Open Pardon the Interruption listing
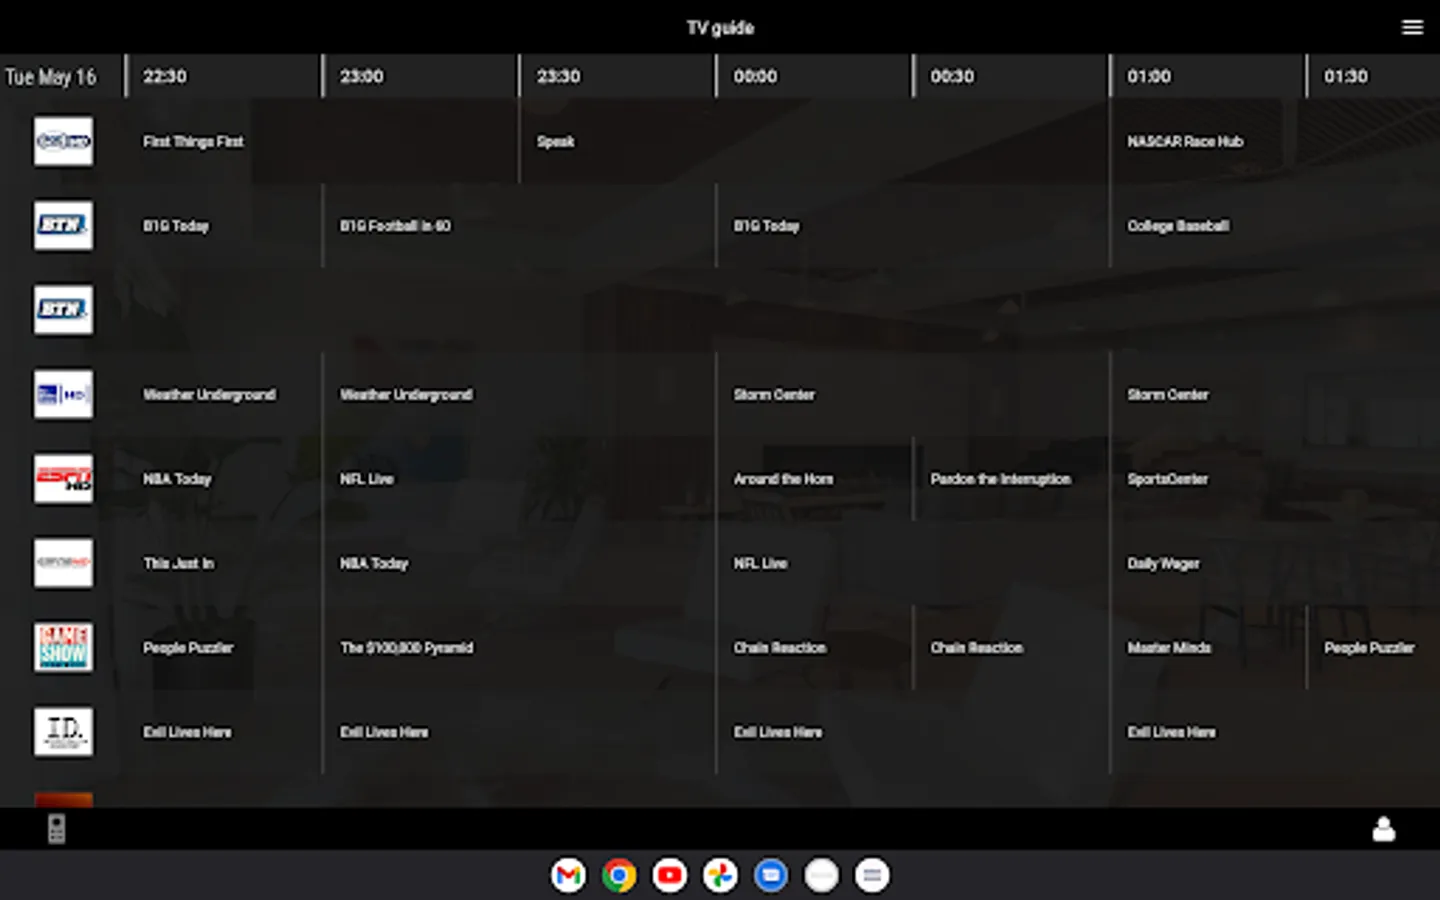This screenshot has width=1440, height=900. tap(1000, 479)
